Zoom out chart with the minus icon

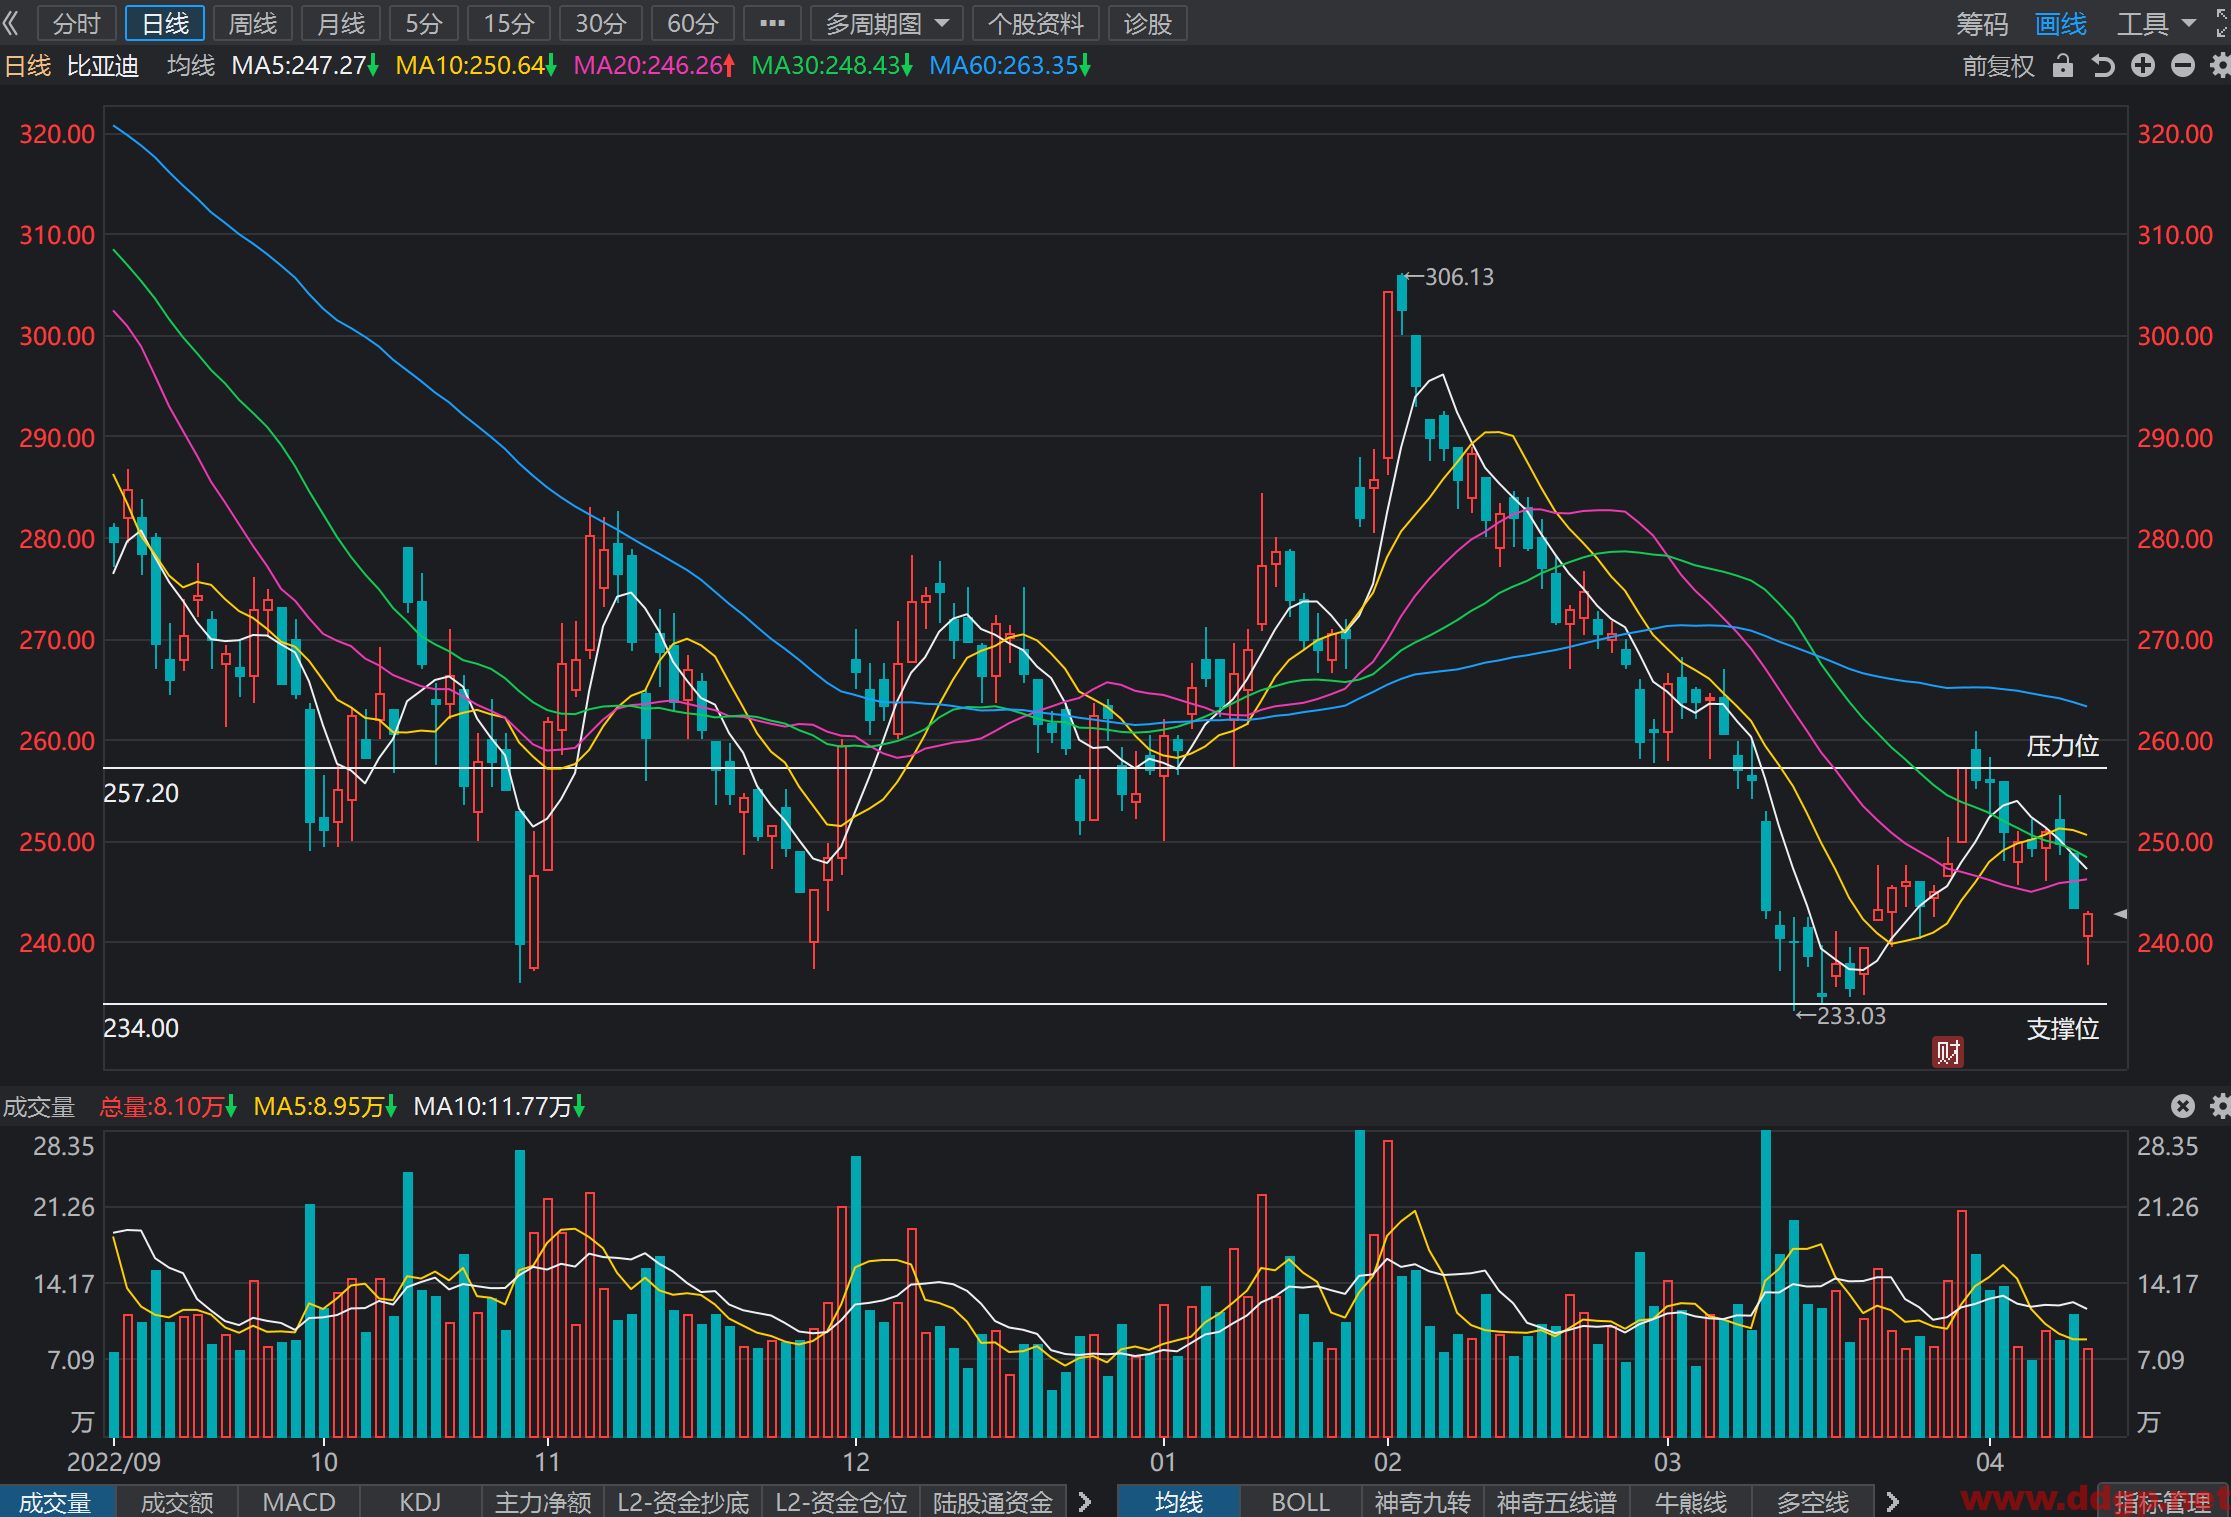click(2183, 66)
